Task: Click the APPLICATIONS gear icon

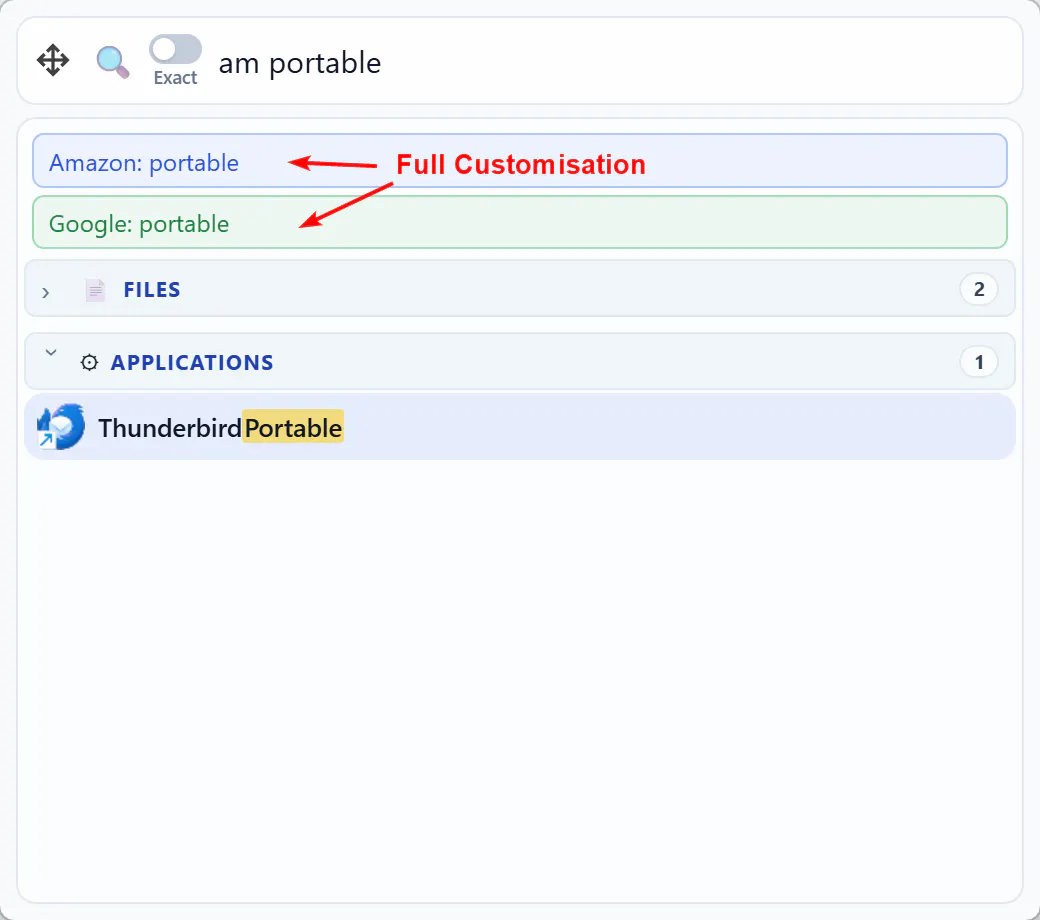Action: pyautogui.click(x=89, y=362)
